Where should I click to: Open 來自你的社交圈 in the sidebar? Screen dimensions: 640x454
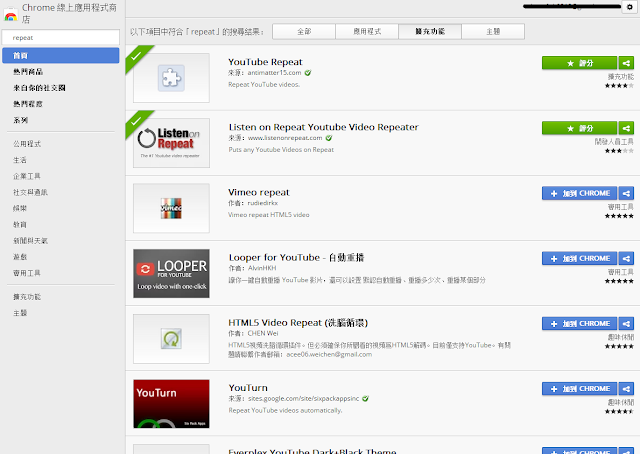pyautogui.click(x=39, y=88)
